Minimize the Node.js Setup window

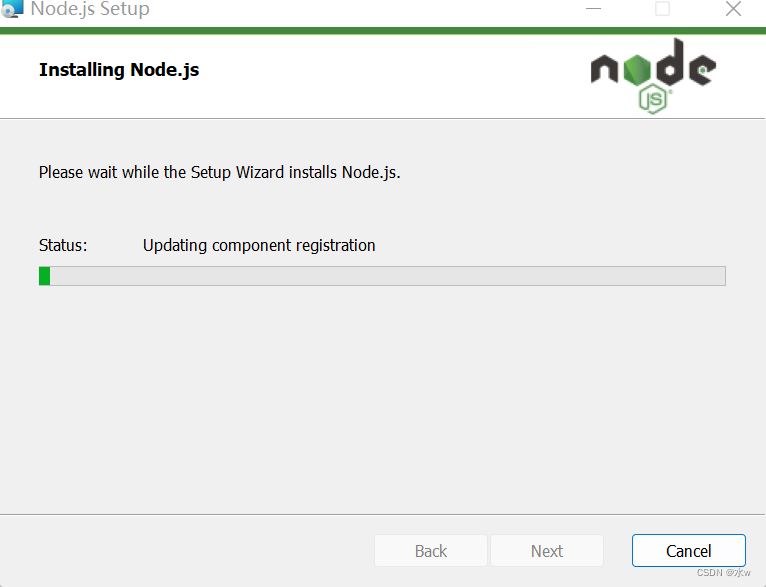pos(594,10)
